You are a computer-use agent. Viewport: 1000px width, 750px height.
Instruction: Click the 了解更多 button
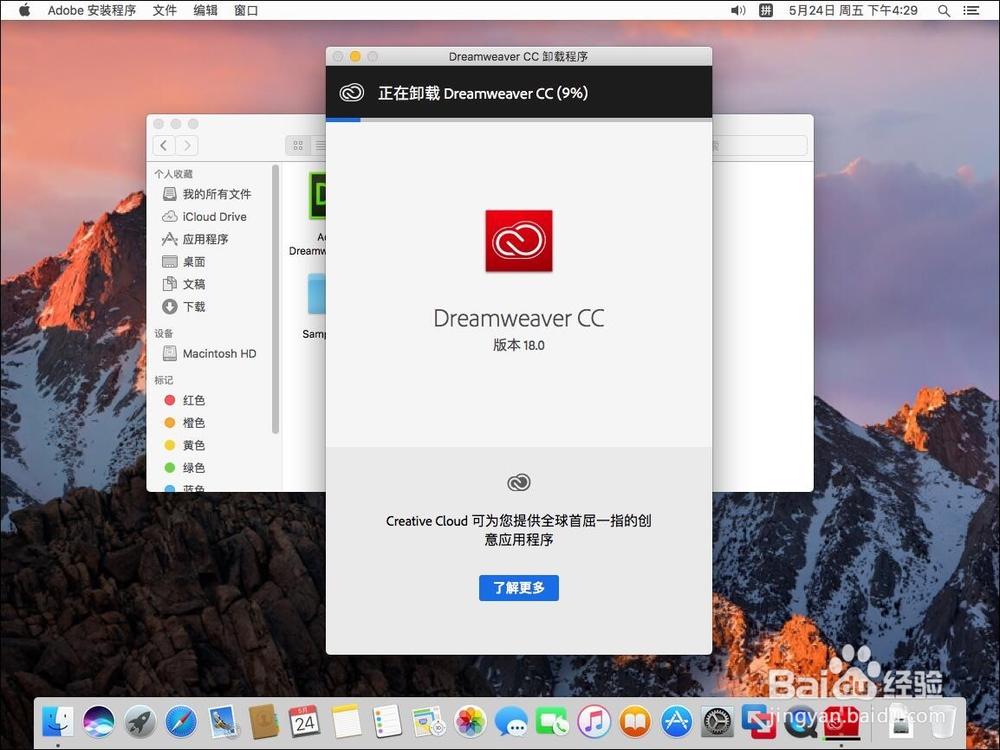click(518, 587)
